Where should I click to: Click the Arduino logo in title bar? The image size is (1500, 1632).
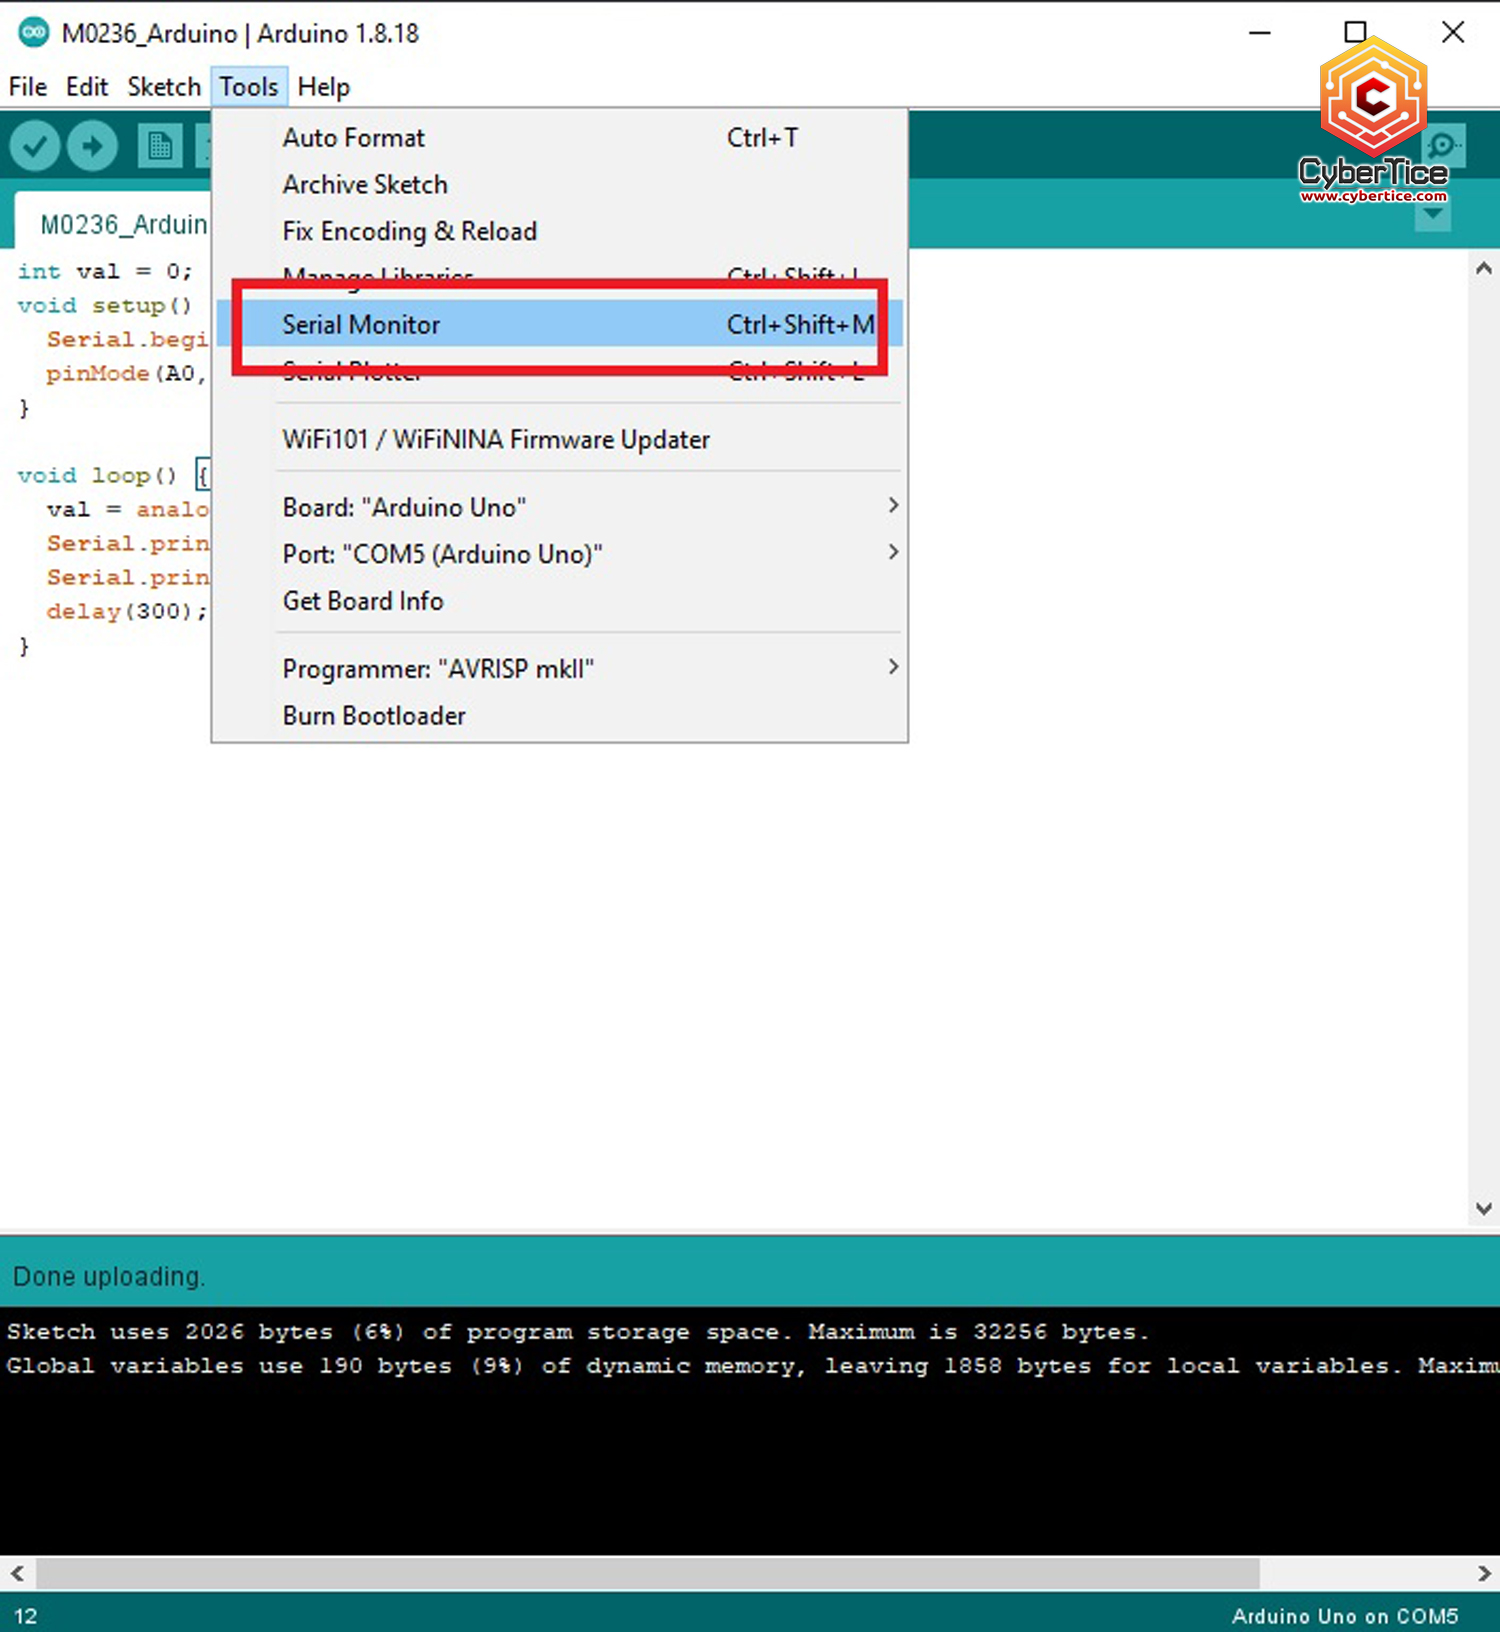point(34,32)
